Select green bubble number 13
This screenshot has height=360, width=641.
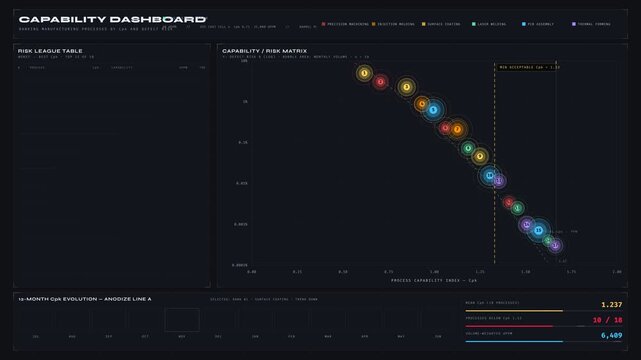click(518, 208)
